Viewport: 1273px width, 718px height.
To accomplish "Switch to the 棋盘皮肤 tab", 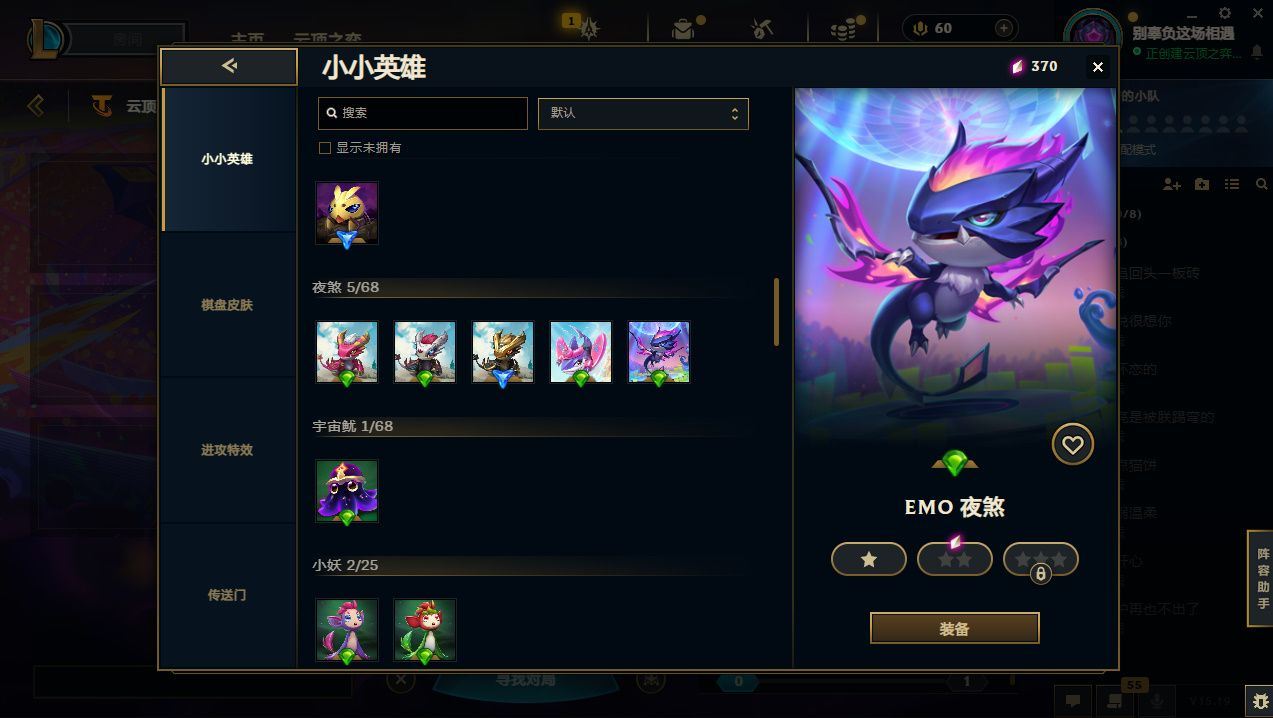I will click(x=227, y=305).
